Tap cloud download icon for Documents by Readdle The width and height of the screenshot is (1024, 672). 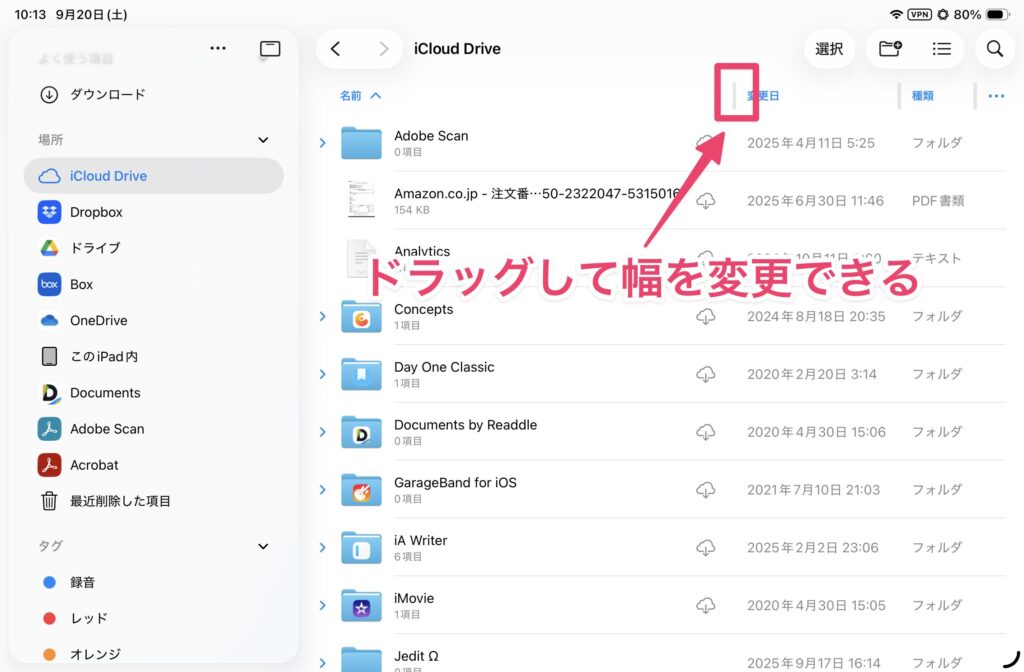[x=705, y=432]
